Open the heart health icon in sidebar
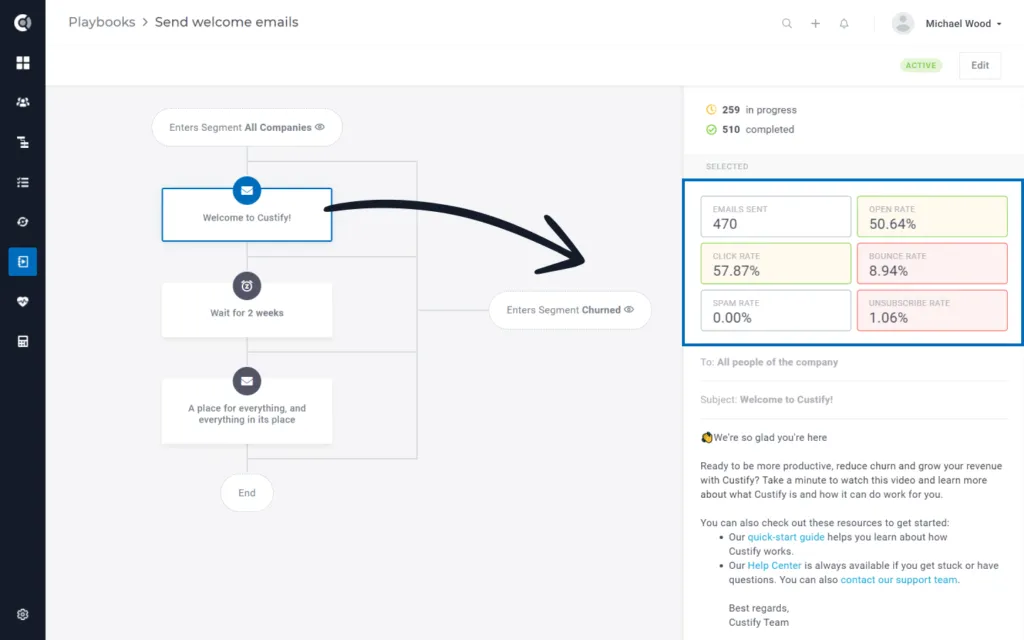 (23, 302)
